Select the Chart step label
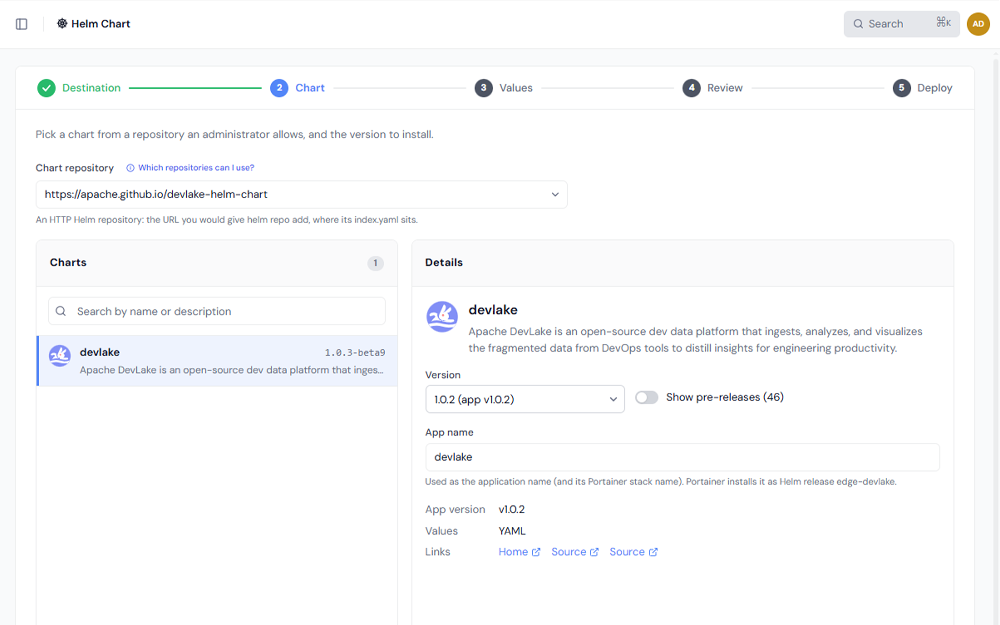1000x625 pixels. [310, 88]
